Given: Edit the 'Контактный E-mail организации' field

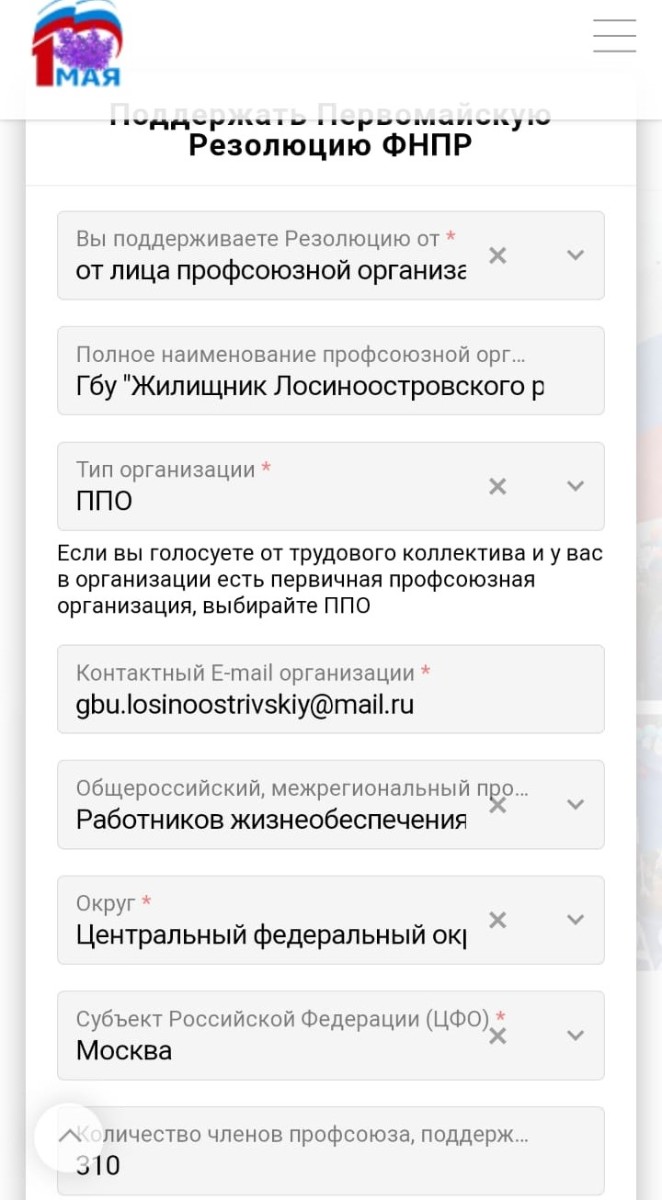Looking at the screenshot, I should coord(331,689).
